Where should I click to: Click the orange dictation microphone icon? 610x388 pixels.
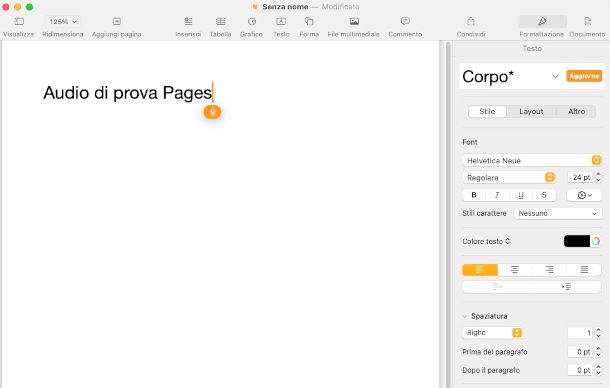click(212, 112)
